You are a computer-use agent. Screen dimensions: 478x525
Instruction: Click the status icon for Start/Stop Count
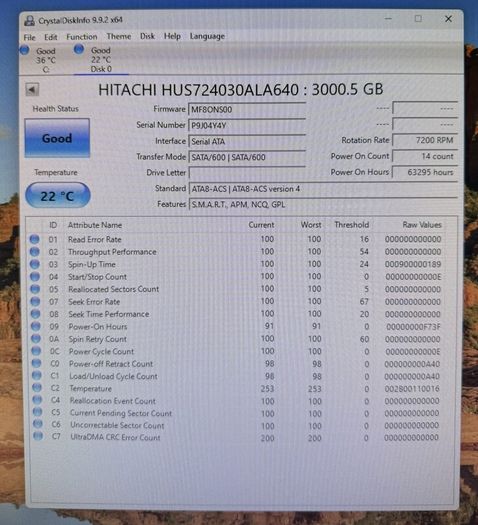click(35, 276)
